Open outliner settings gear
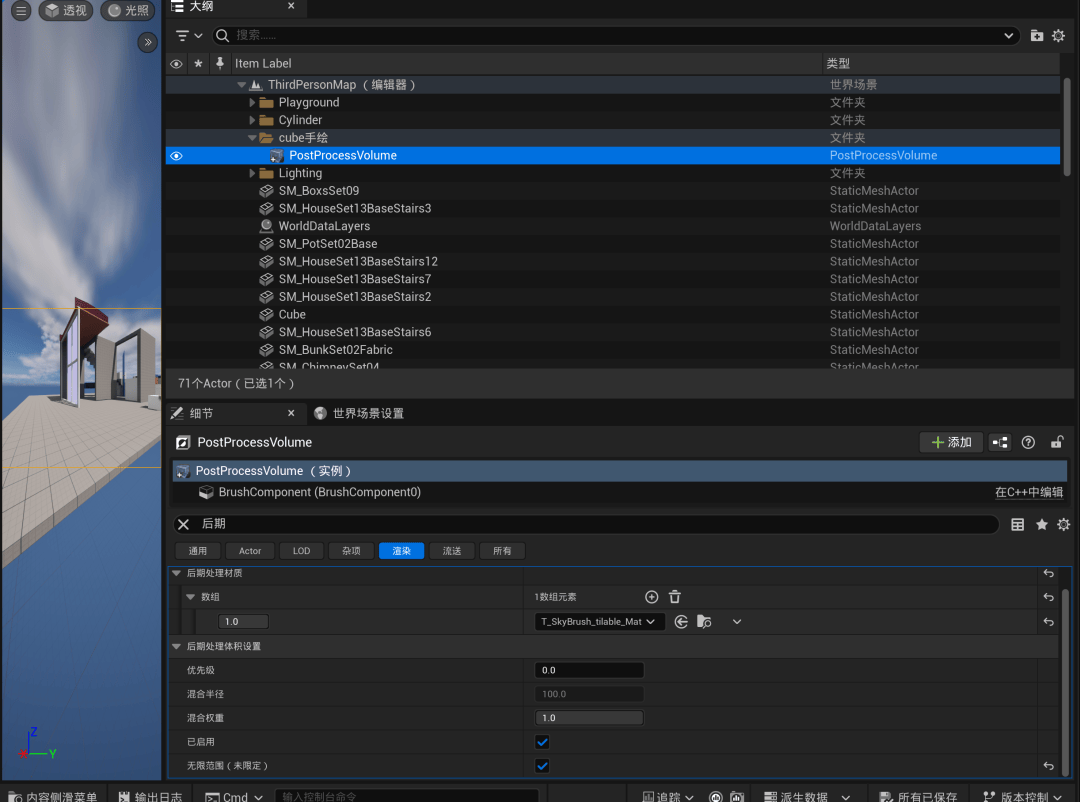 click(x=1059, y=35)
